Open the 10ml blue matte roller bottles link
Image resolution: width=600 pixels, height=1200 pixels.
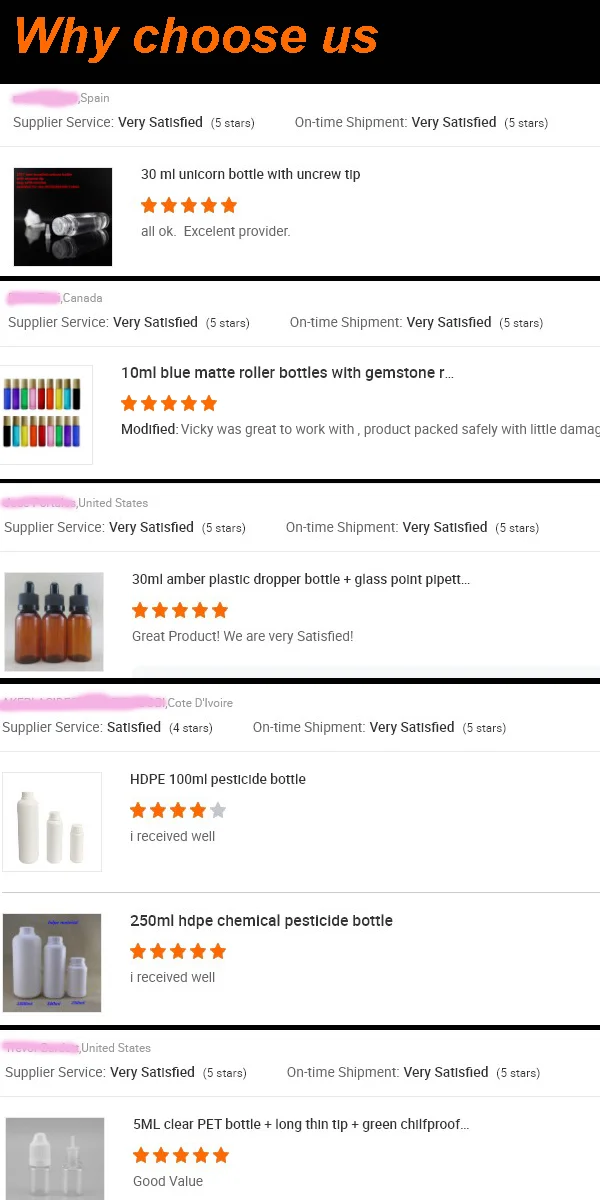coord(287,373)
